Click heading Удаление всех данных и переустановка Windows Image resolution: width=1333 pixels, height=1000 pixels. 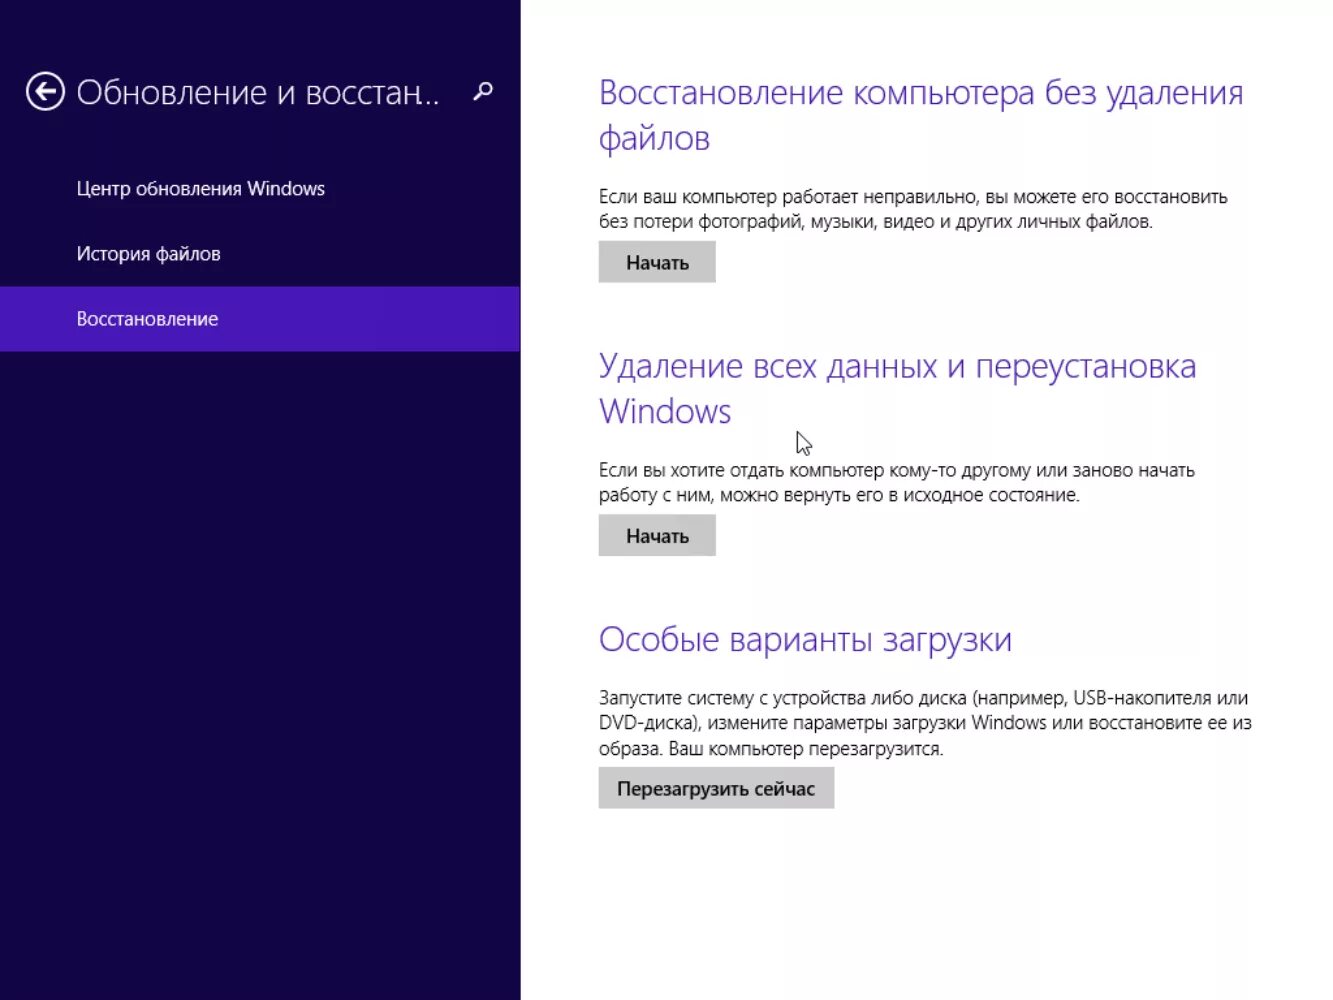pyautogui.click(x=897, y=388)
